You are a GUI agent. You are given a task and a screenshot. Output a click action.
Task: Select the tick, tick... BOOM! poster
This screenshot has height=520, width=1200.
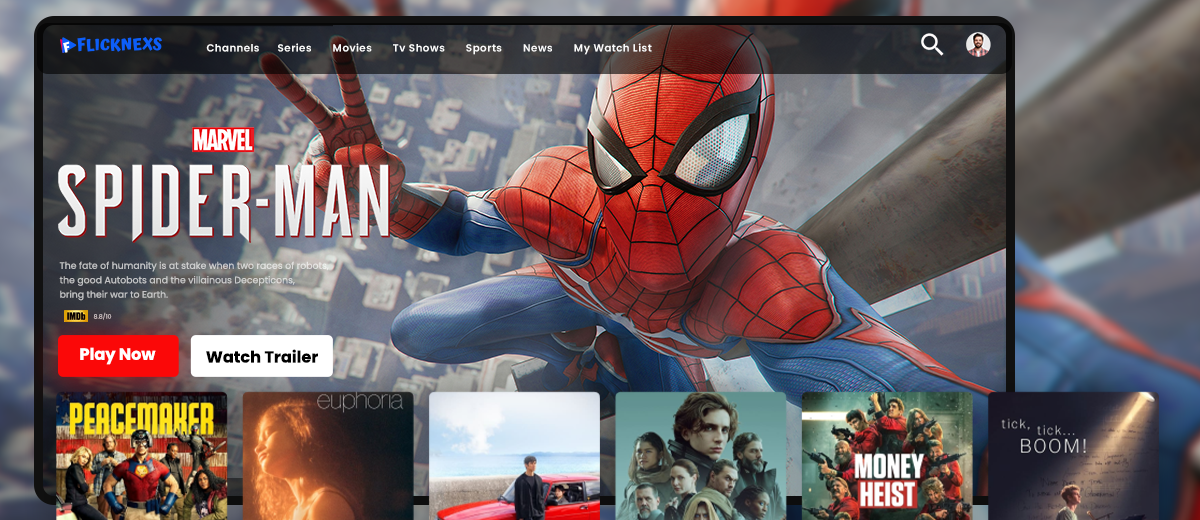[1072, 455]
